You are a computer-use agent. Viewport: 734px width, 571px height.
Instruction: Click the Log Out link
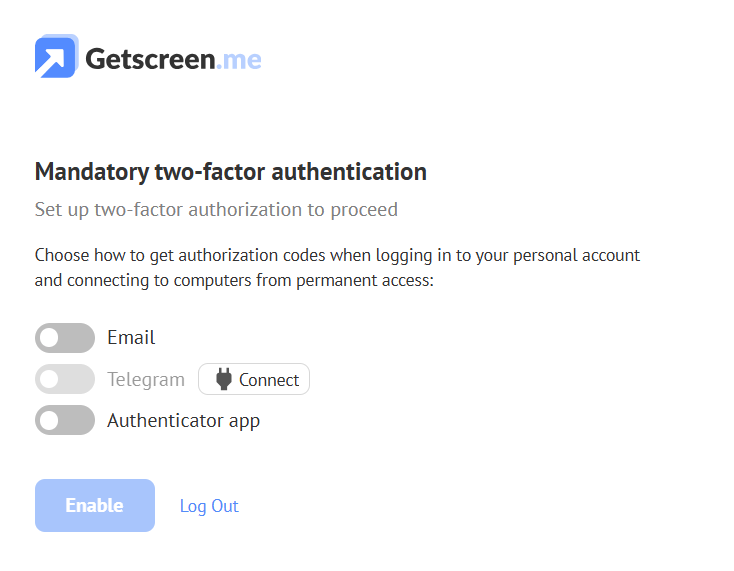tap(209, 506)
